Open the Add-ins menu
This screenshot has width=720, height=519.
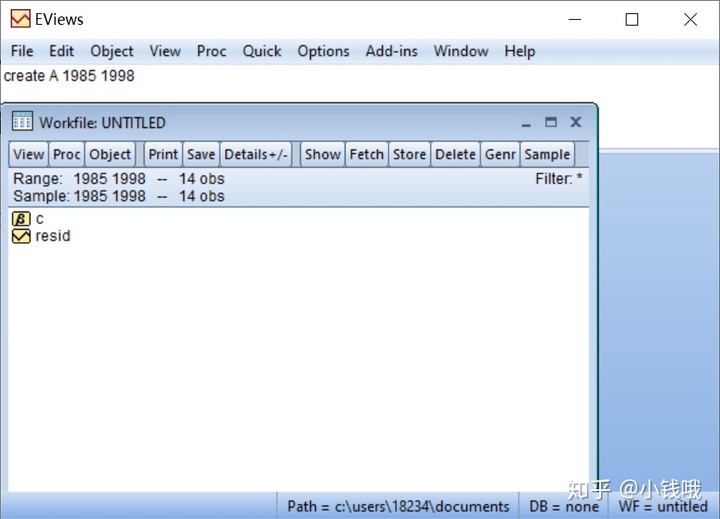tap(392, 51)
